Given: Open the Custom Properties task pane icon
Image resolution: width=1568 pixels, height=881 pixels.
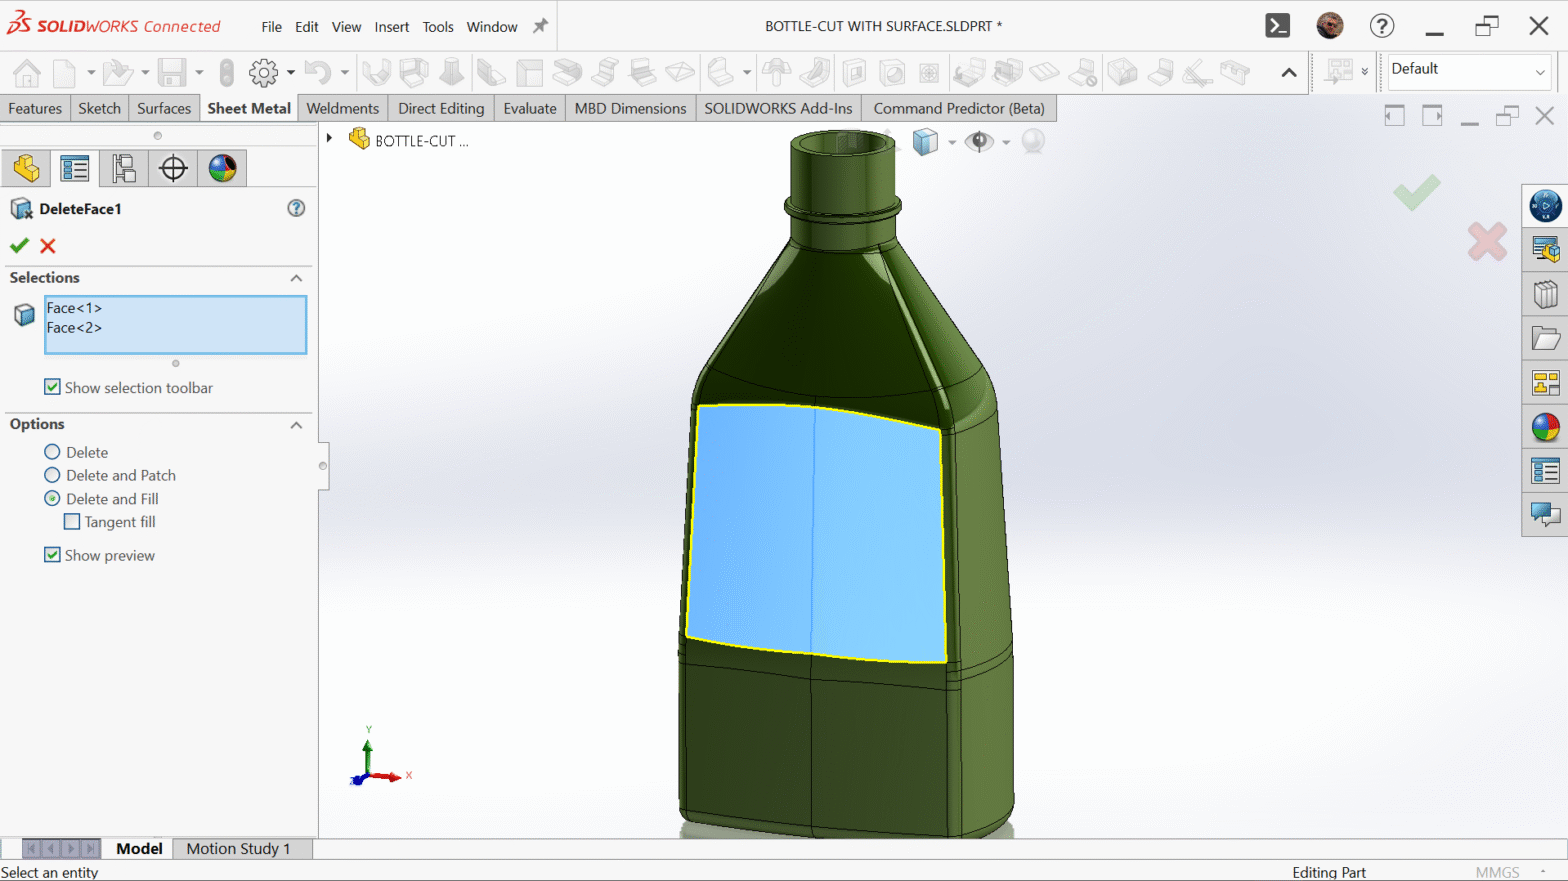Looking at the screenshot, I should pyautogui.click(x=1545, y=471).
